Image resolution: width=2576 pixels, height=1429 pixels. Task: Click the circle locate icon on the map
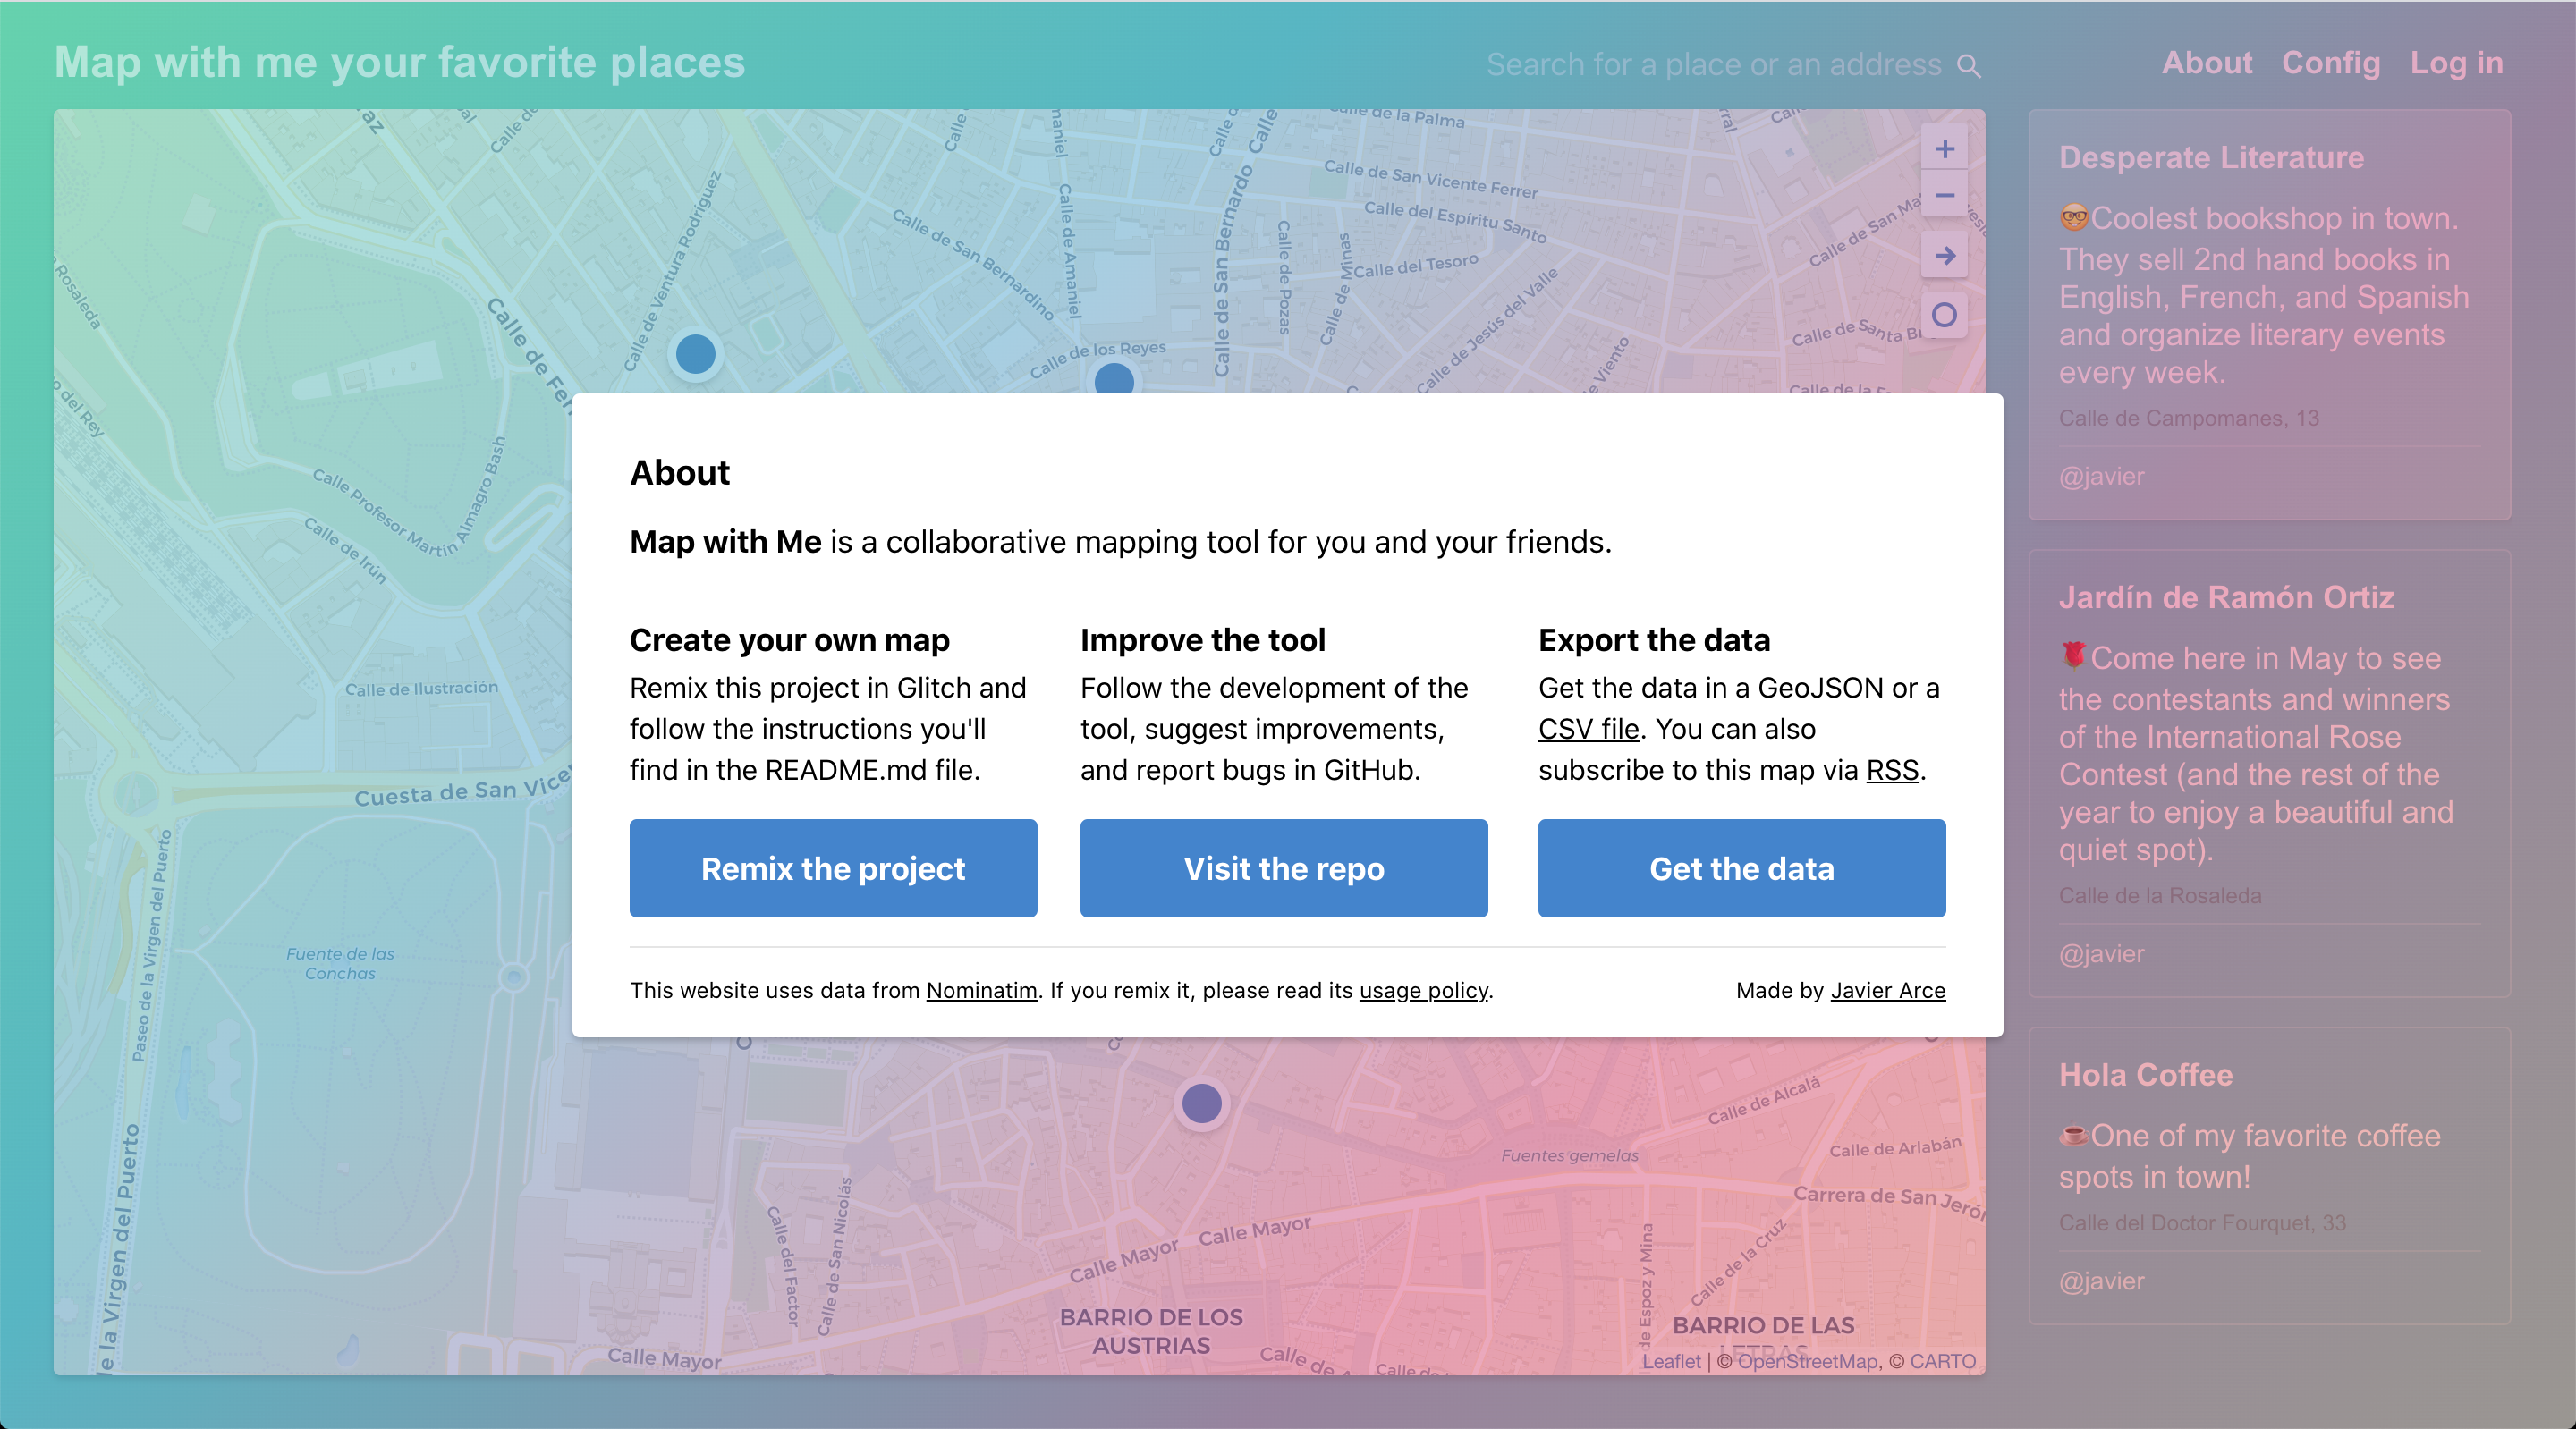1944,315
